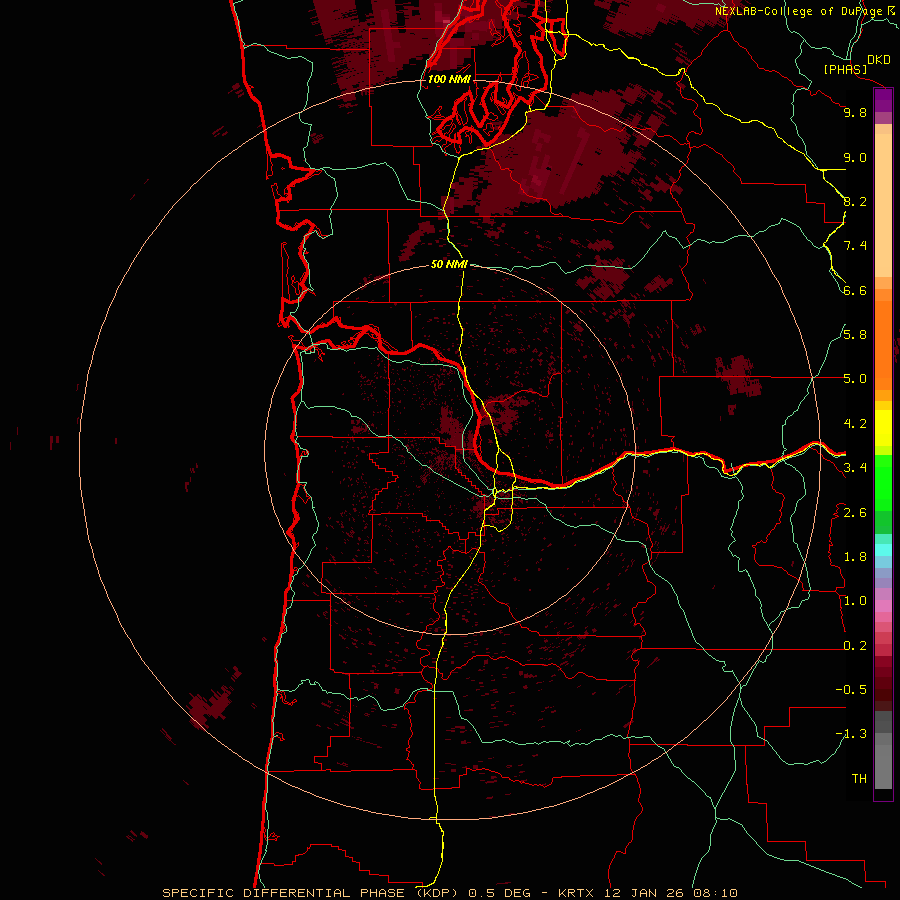Click the 0.5 DEG elevation text
The image size is (900, 900).
coord(499,893)
